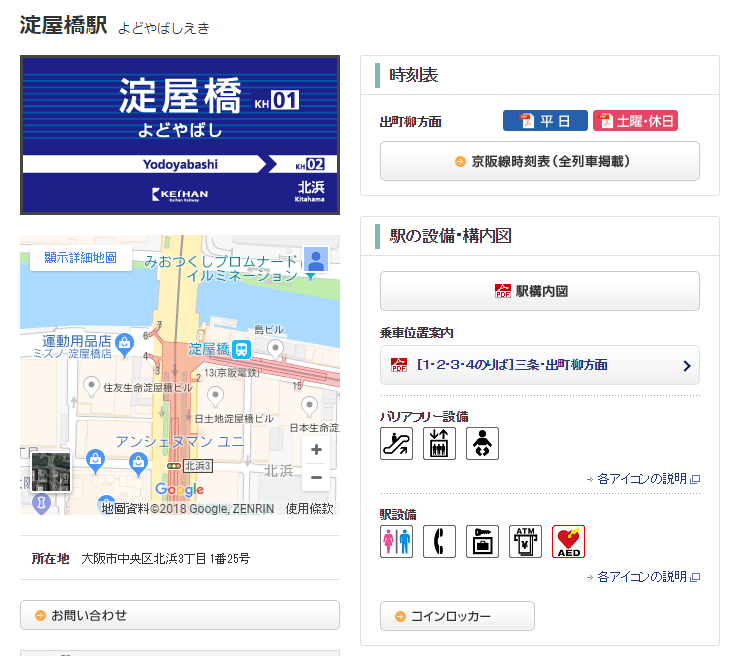Open 京阪線時刻表（全列車掲載） button
Image resolution: width=737 pixels, height=656 pixels.
(x=540, y=161)
